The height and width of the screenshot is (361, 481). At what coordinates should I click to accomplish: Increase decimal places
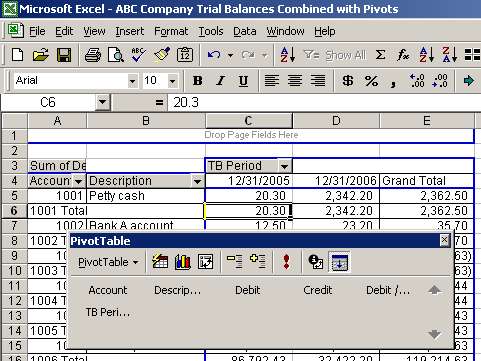click(417, 80)
